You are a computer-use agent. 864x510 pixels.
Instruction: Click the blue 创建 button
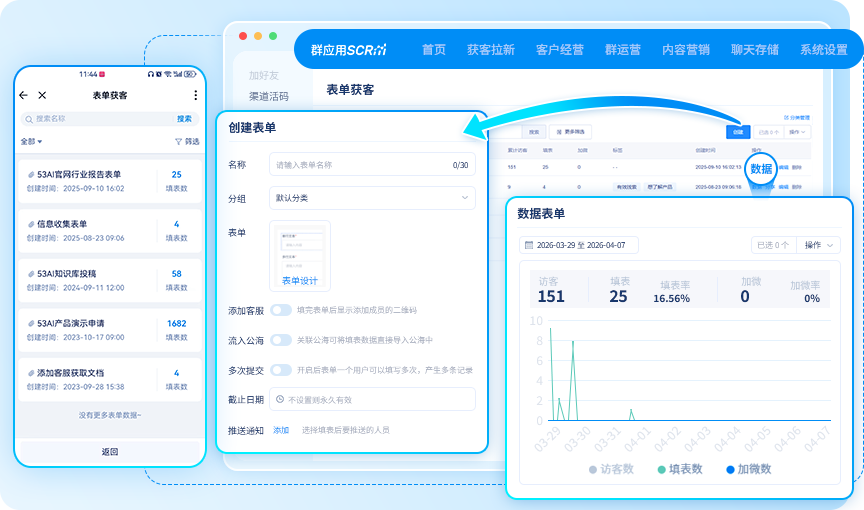coord(738,132)
